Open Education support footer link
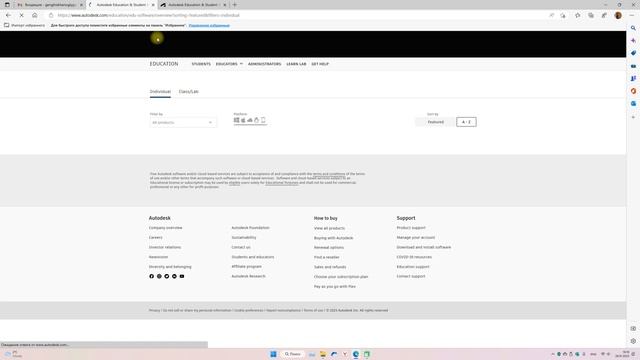 click(x=413, y=267)
